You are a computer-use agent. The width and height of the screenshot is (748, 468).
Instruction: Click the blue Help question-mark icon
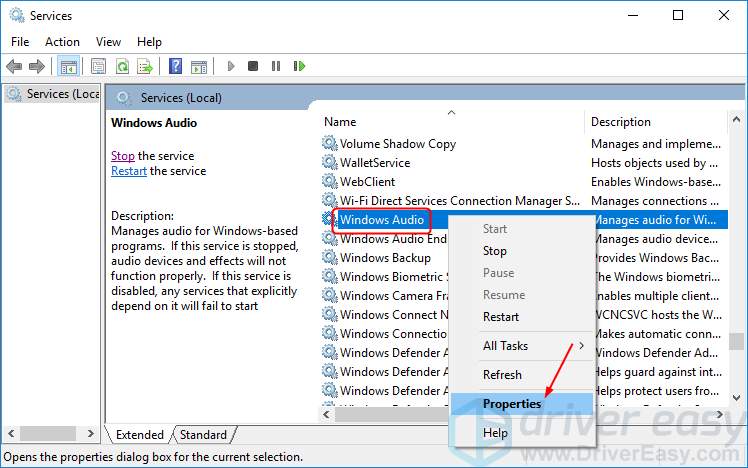176,66
